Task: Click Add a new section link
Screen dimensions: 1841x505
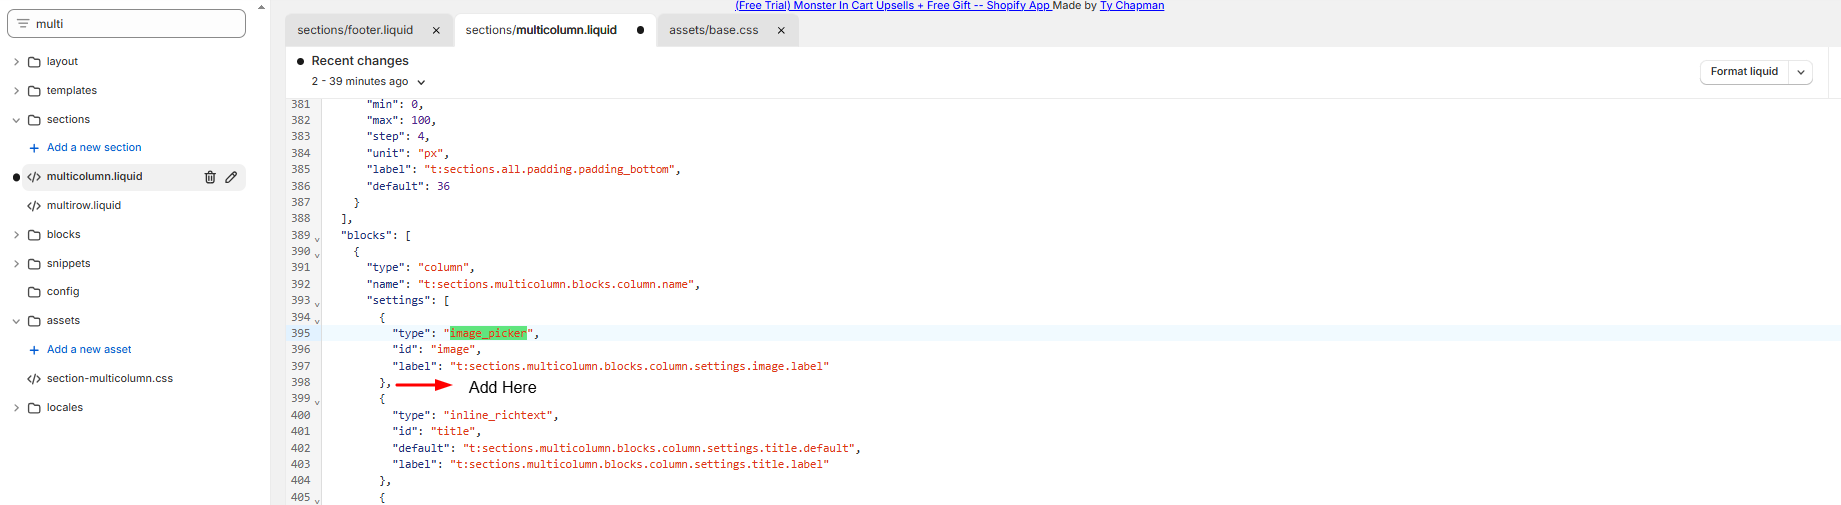Action: [x=94, y=148]
